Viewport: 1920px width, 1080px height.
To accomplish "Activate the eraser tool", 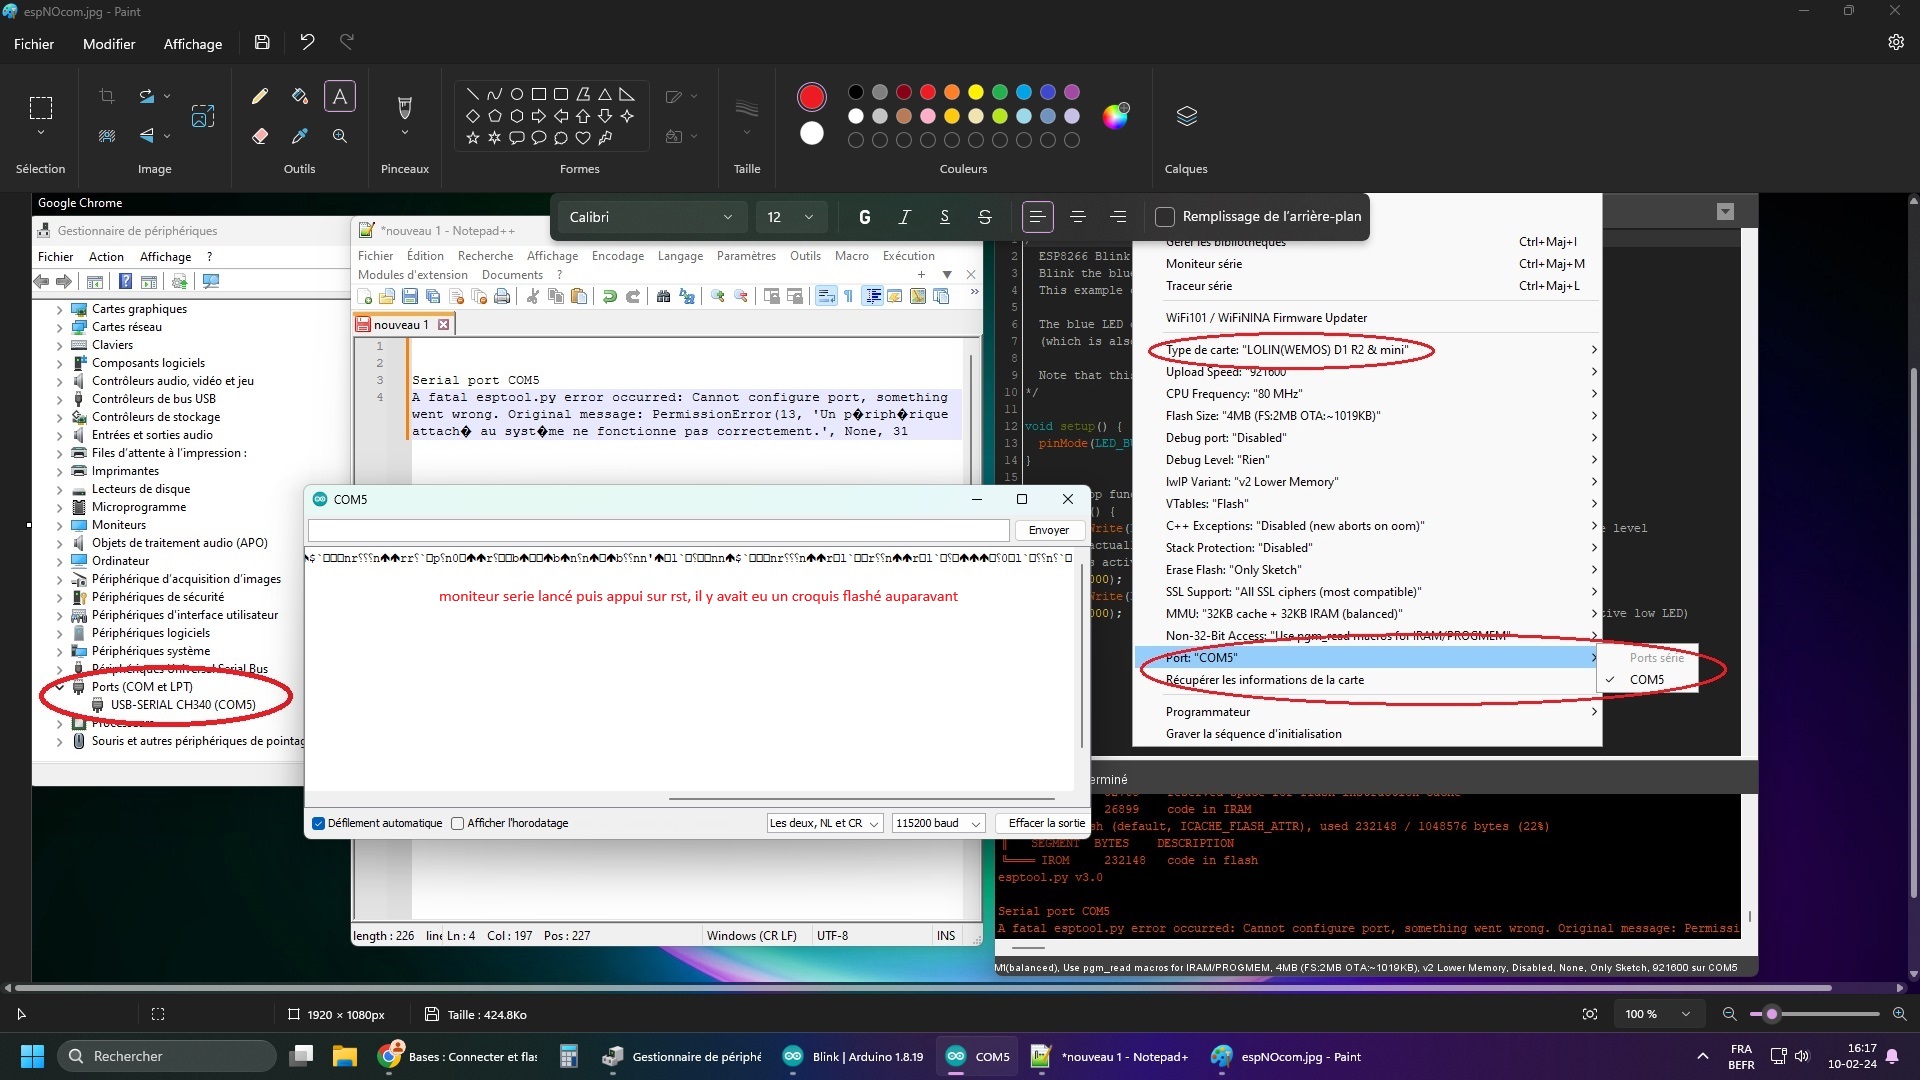I will point(260,136).
